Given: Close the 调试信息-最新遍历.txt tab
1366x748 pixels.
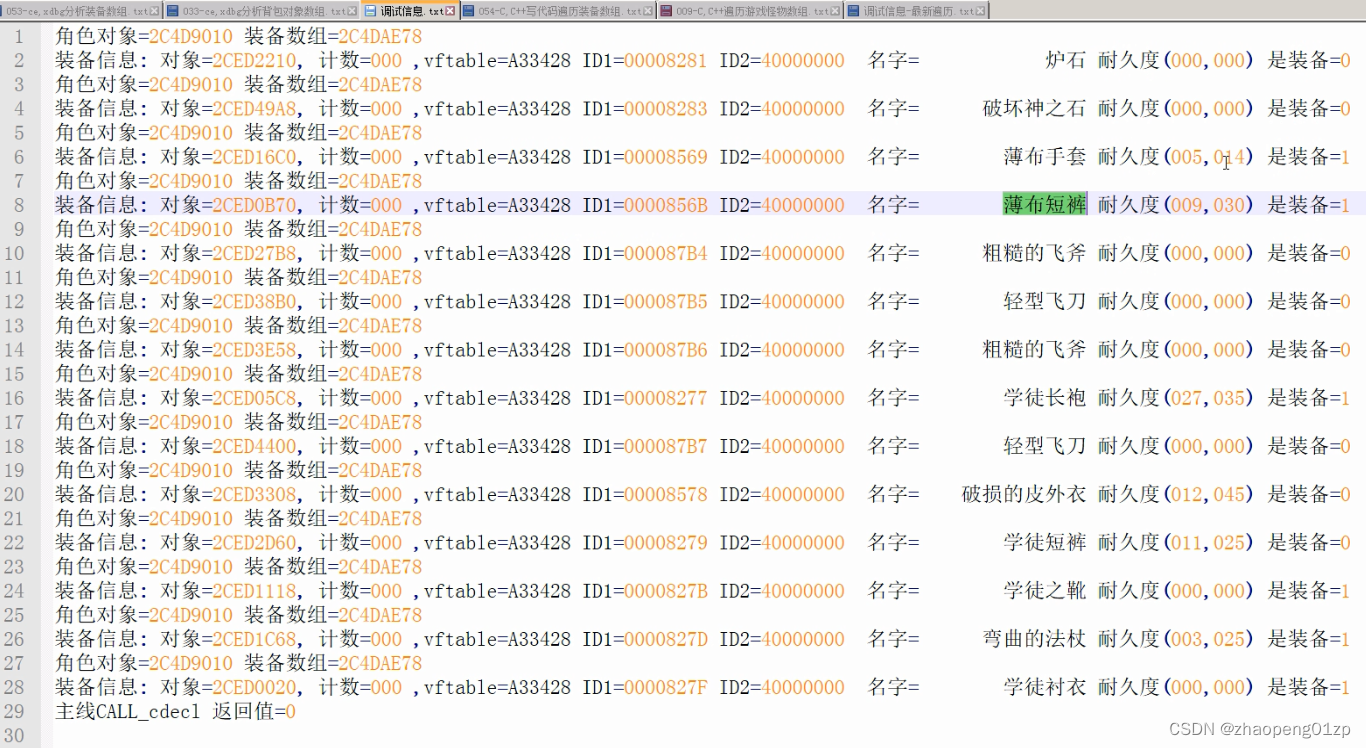Looking at the screenshot, I should 981,11.
